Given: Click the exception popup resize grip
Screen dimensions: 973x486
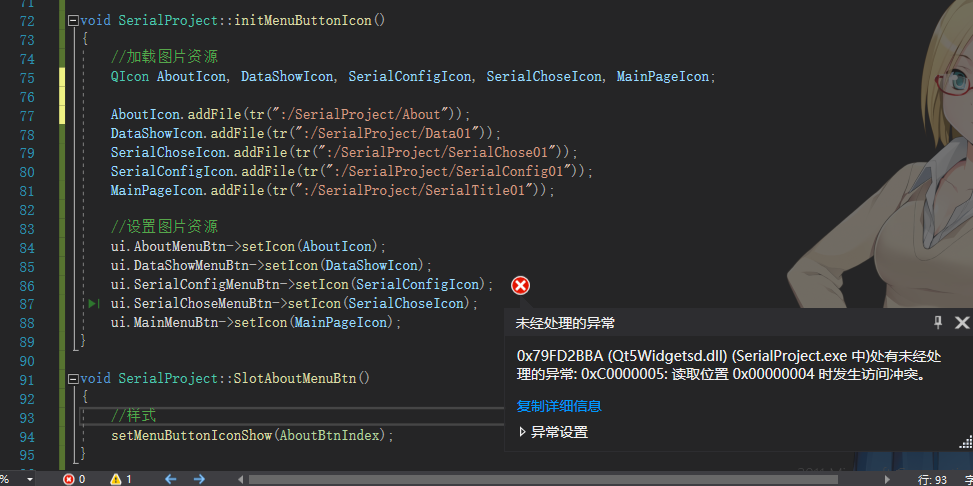Looking at the screenshot, I should click(x=966, y=441).
